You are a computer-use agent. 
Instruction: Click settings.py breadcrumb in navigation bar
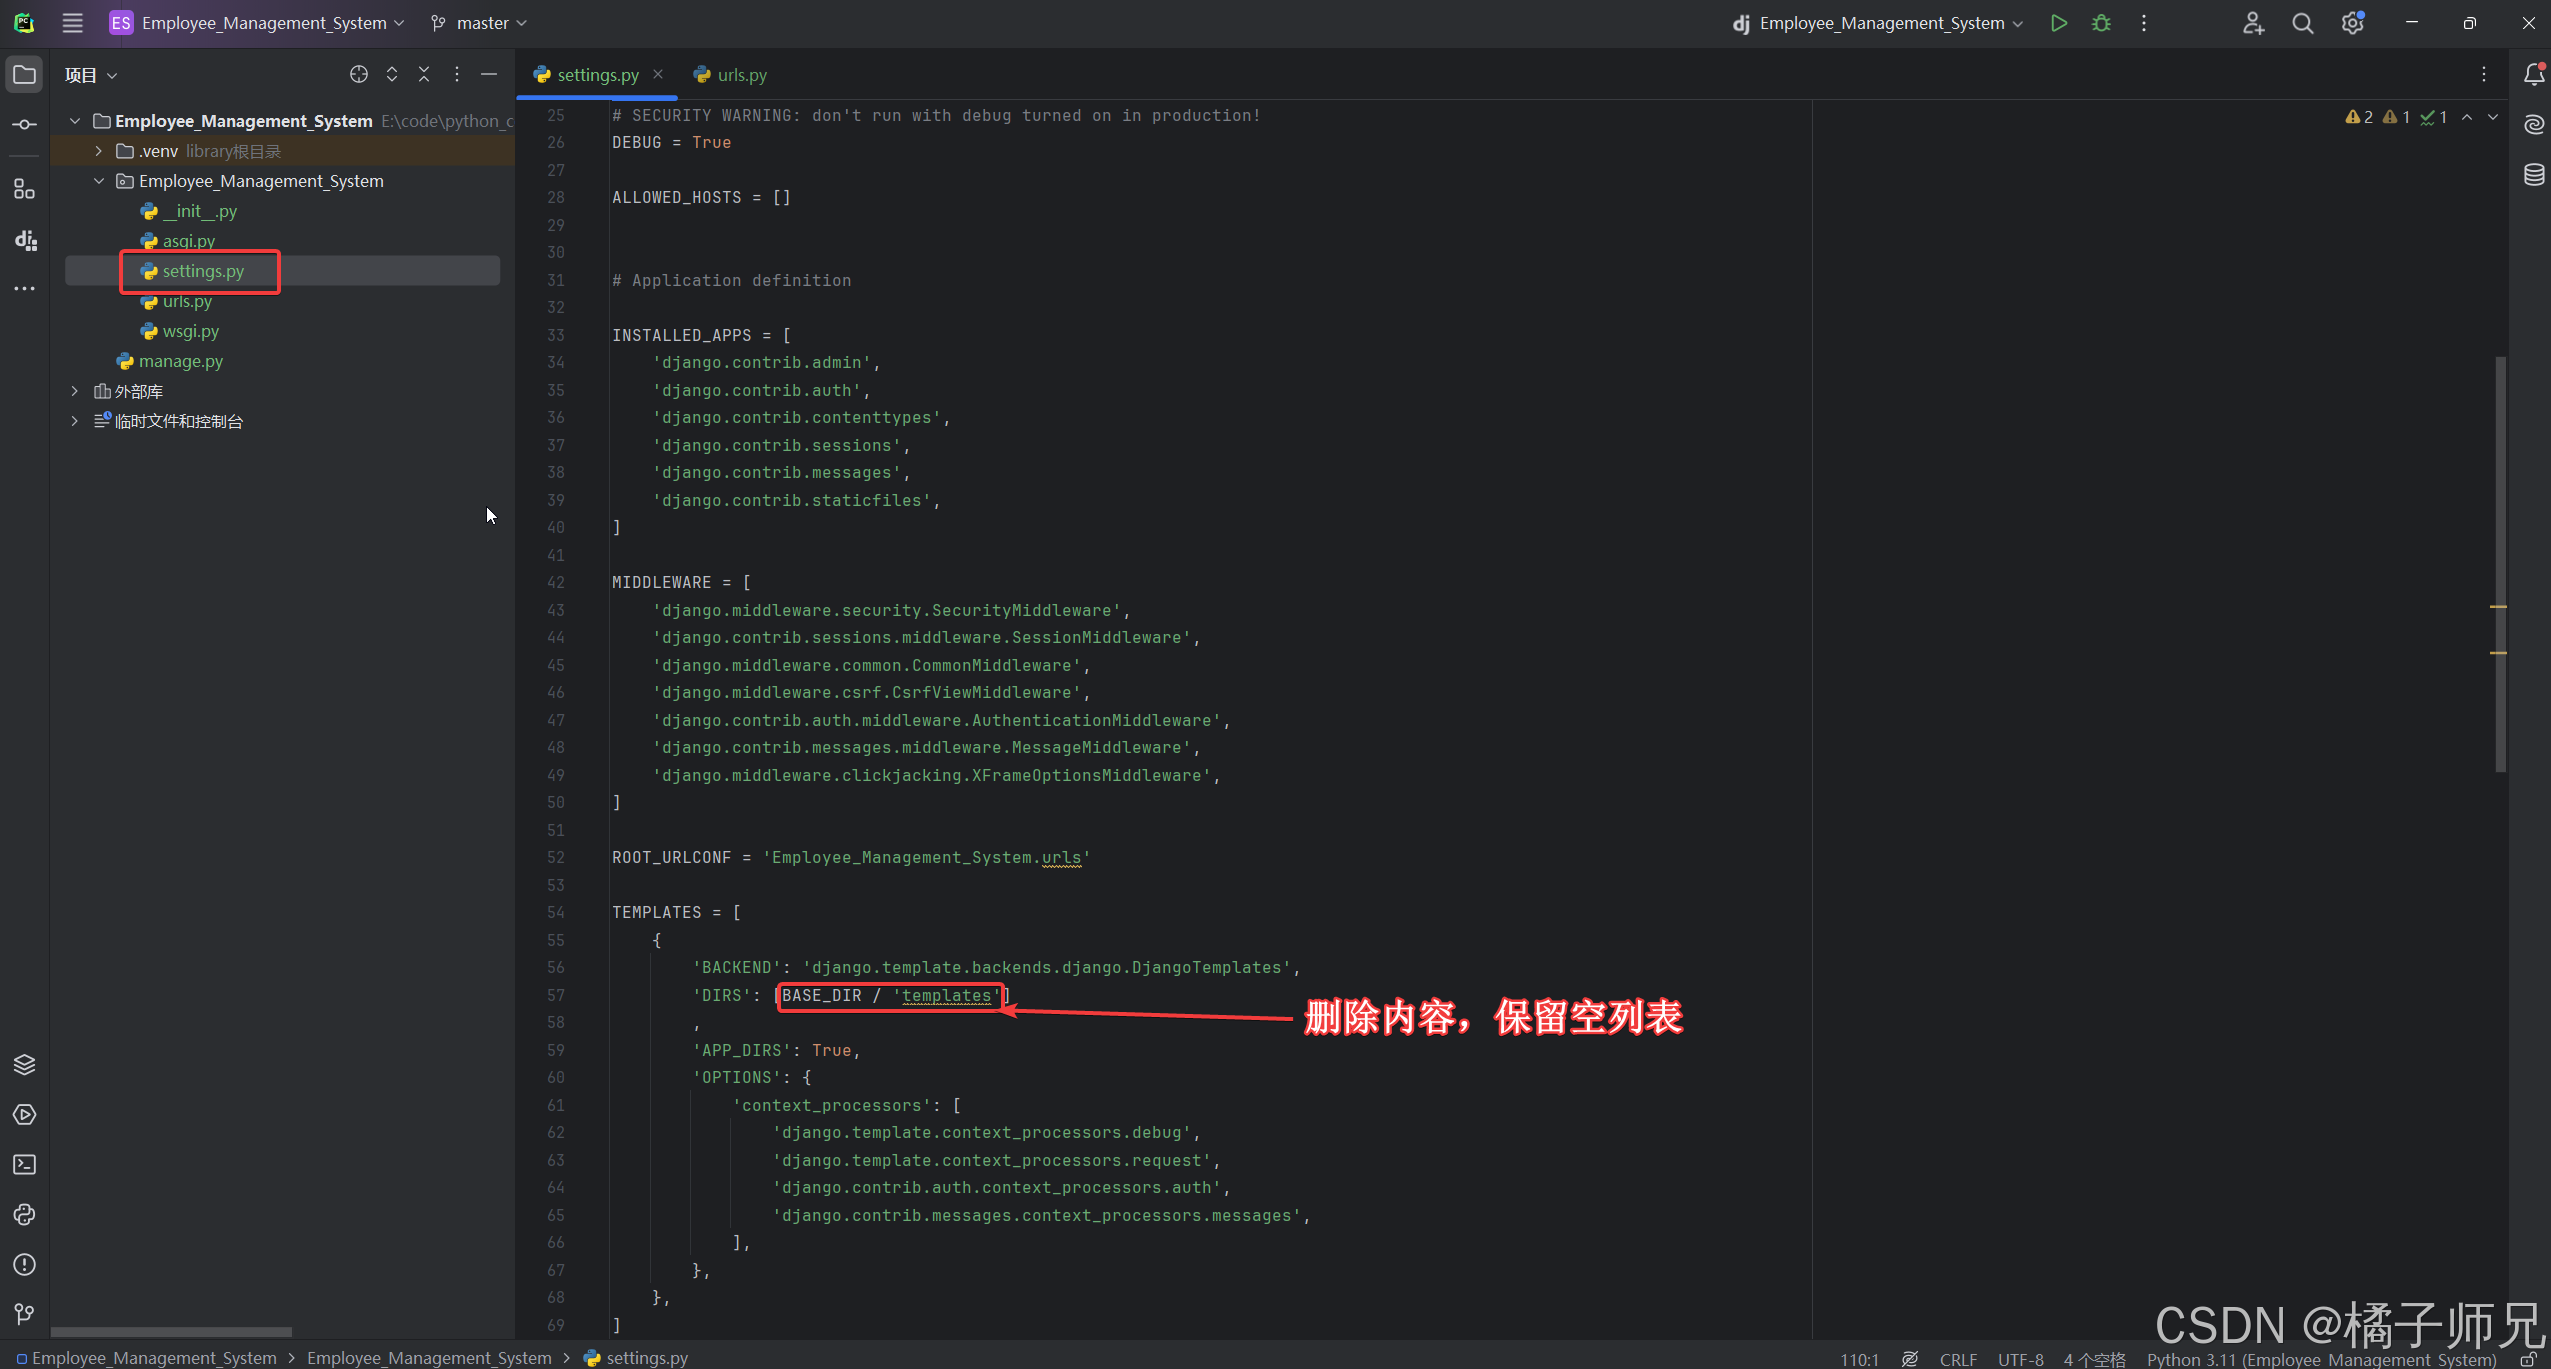click(x=637, y=1357)
